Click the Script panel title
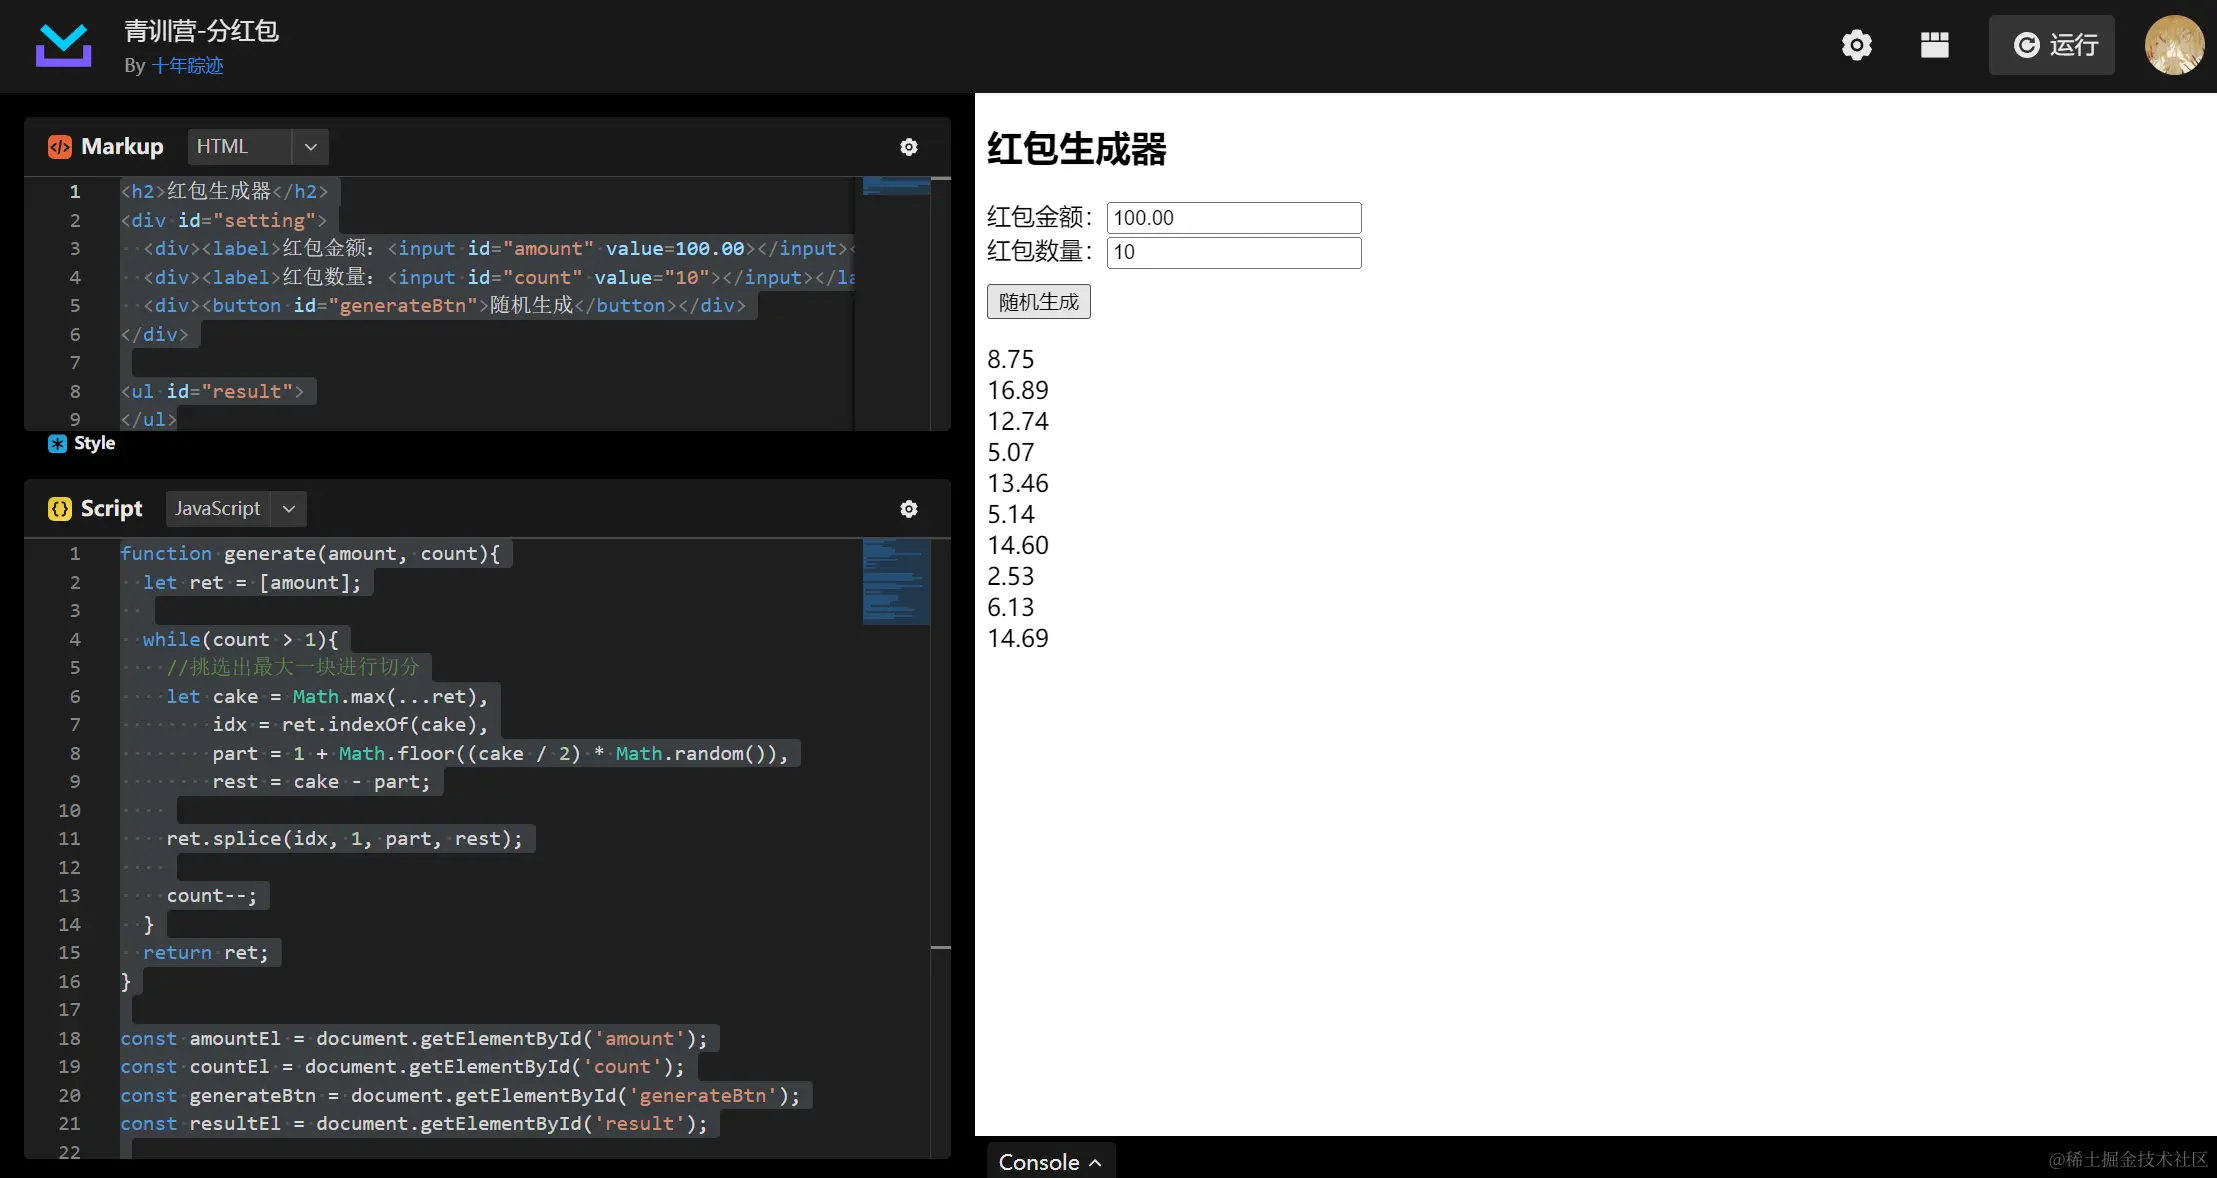This screenshot has width=2217, height=1178. tap(111, 509)
